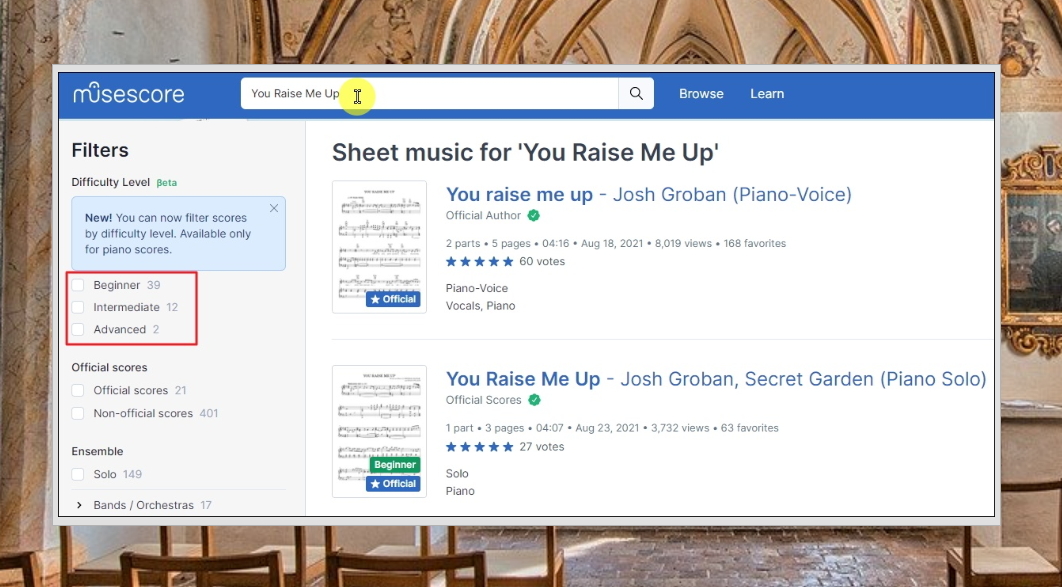
Task: Open the Browse menu
Action: [701, 93]
